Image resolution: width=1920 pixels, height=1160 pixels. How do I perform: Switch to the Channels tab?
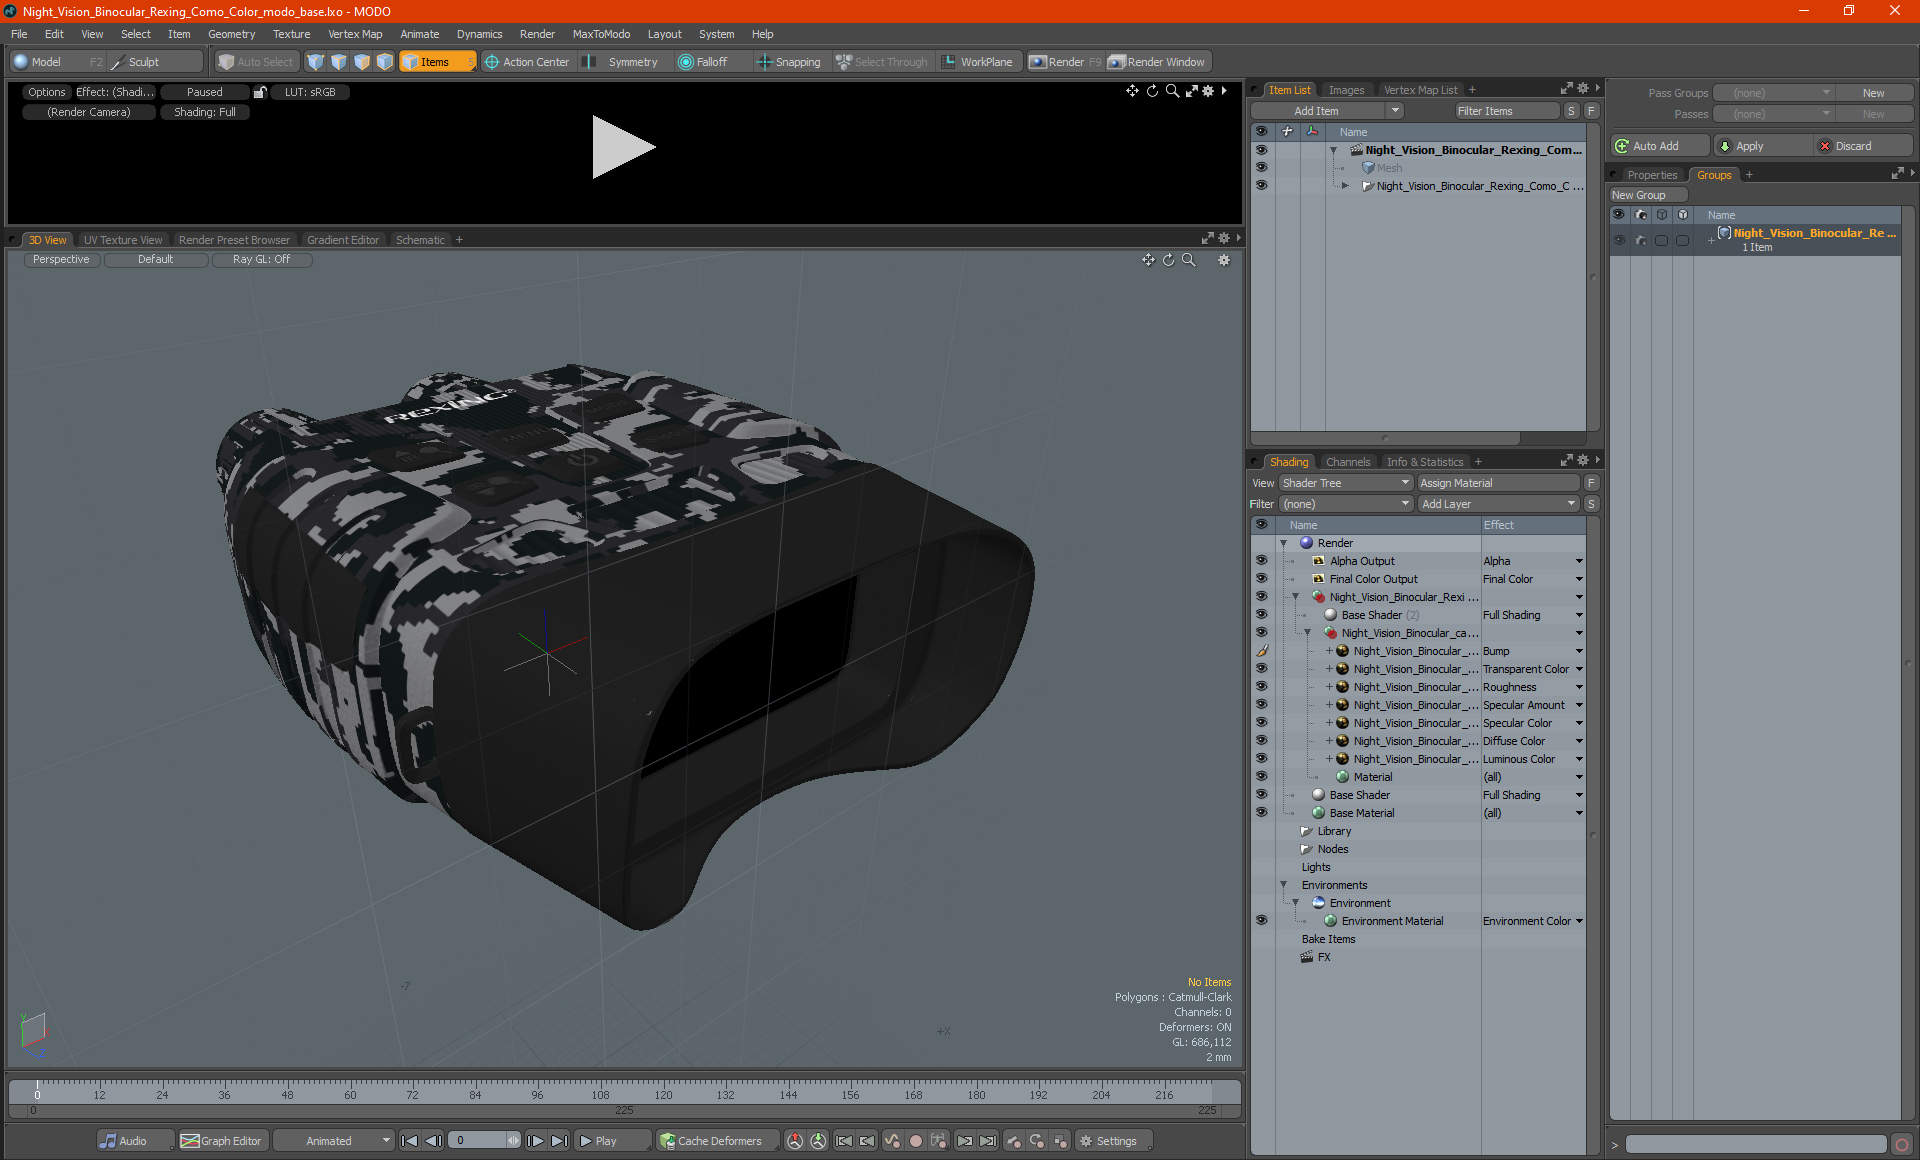pyautogui.click(x=1348, y=462)
